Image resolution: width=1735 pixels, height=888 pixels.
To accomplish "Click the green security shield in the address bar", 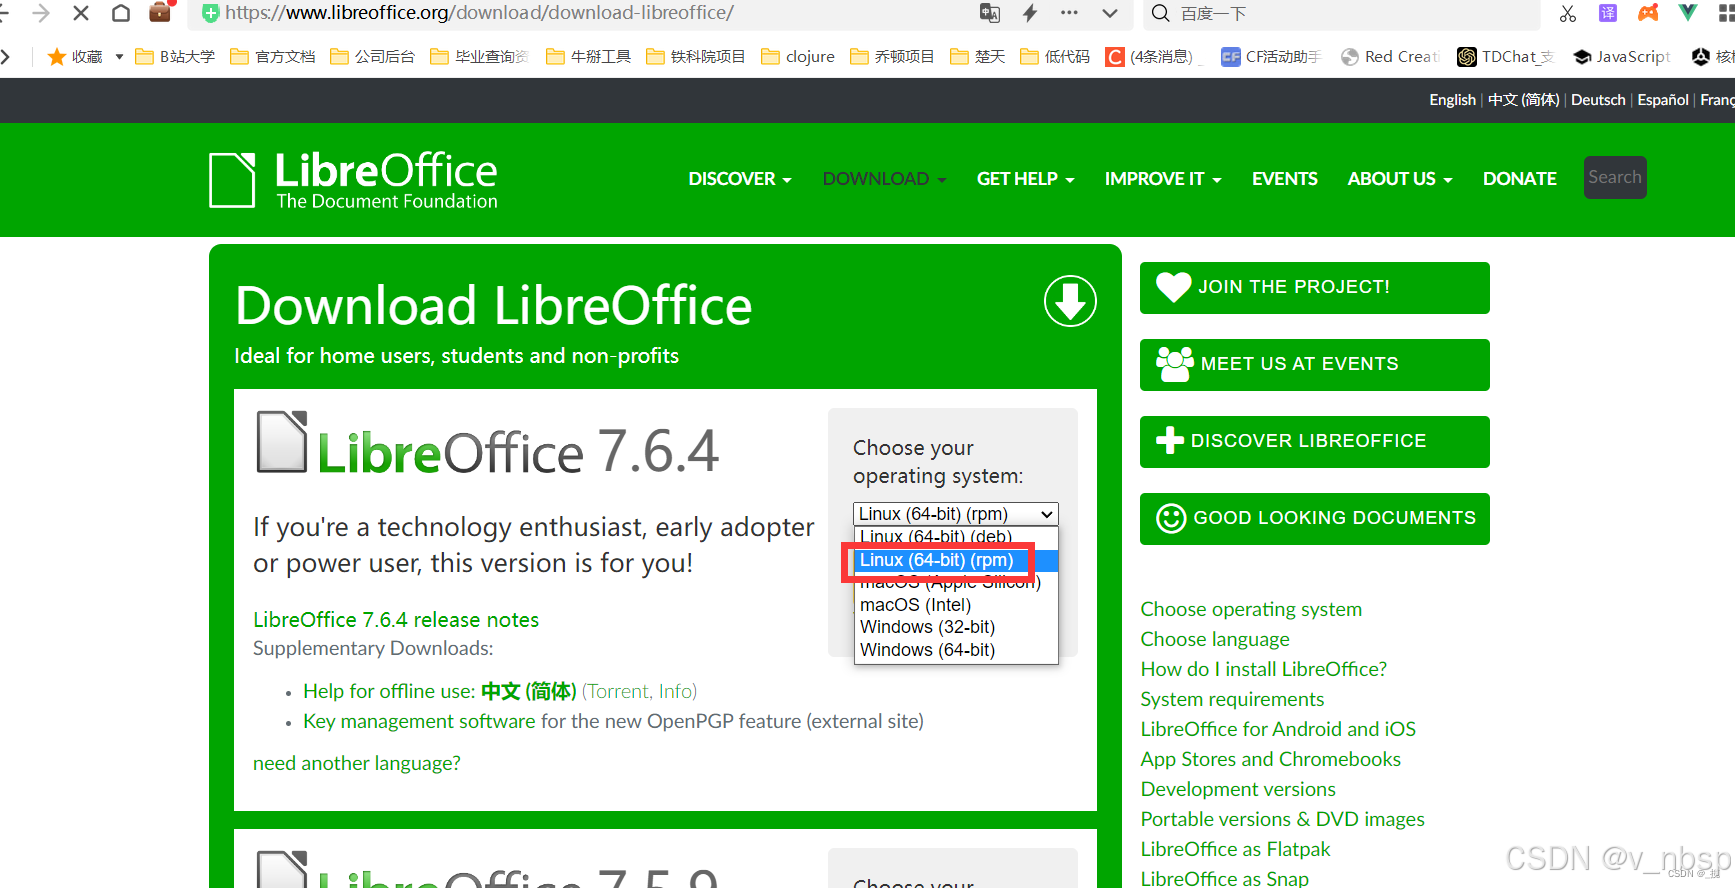I will pos(210,13).
